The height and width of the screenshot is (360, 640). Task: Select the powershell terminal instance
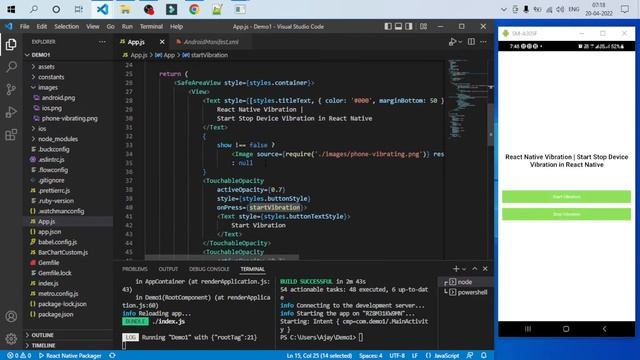point(465,292)
